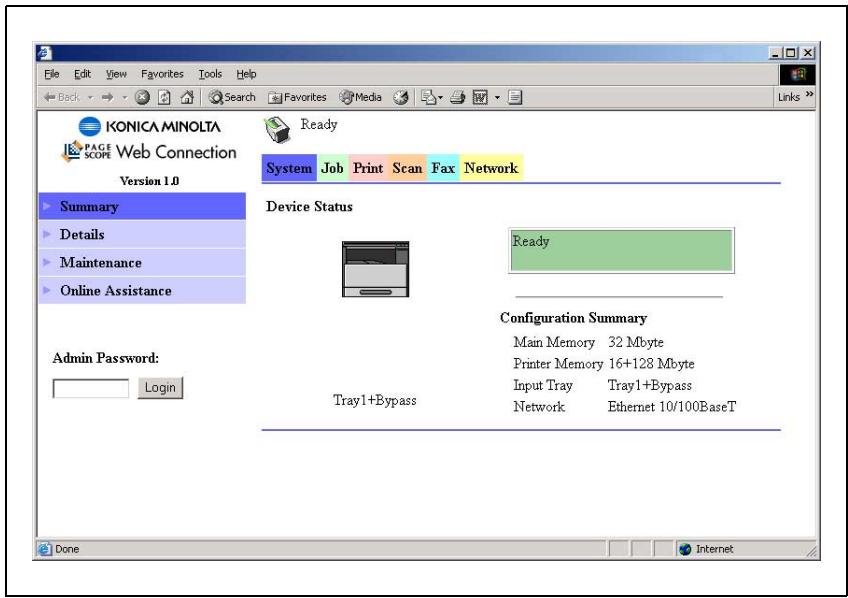The image size is (848, 598).
Task: Click the 'Version 1.0' text
Action: (149, 181)
